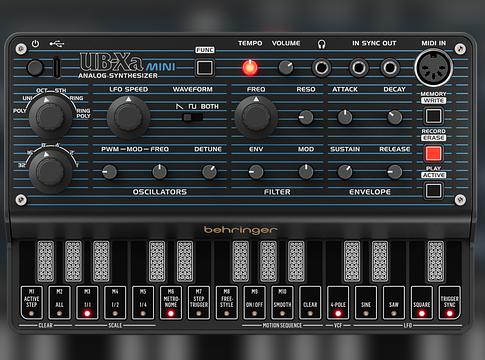
Task: Click the VOLUME knob
Action: pyautogui.click(x=286, y=68)
